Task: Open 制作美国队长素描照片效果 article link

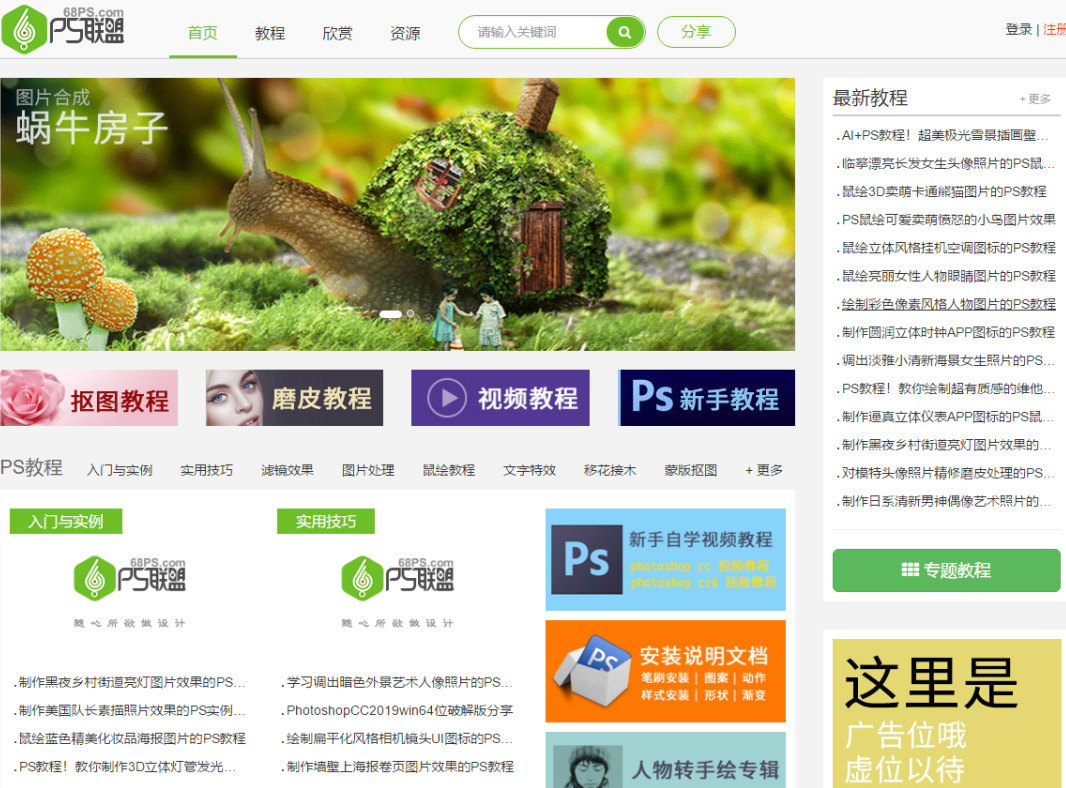Action: click(130, 710)
